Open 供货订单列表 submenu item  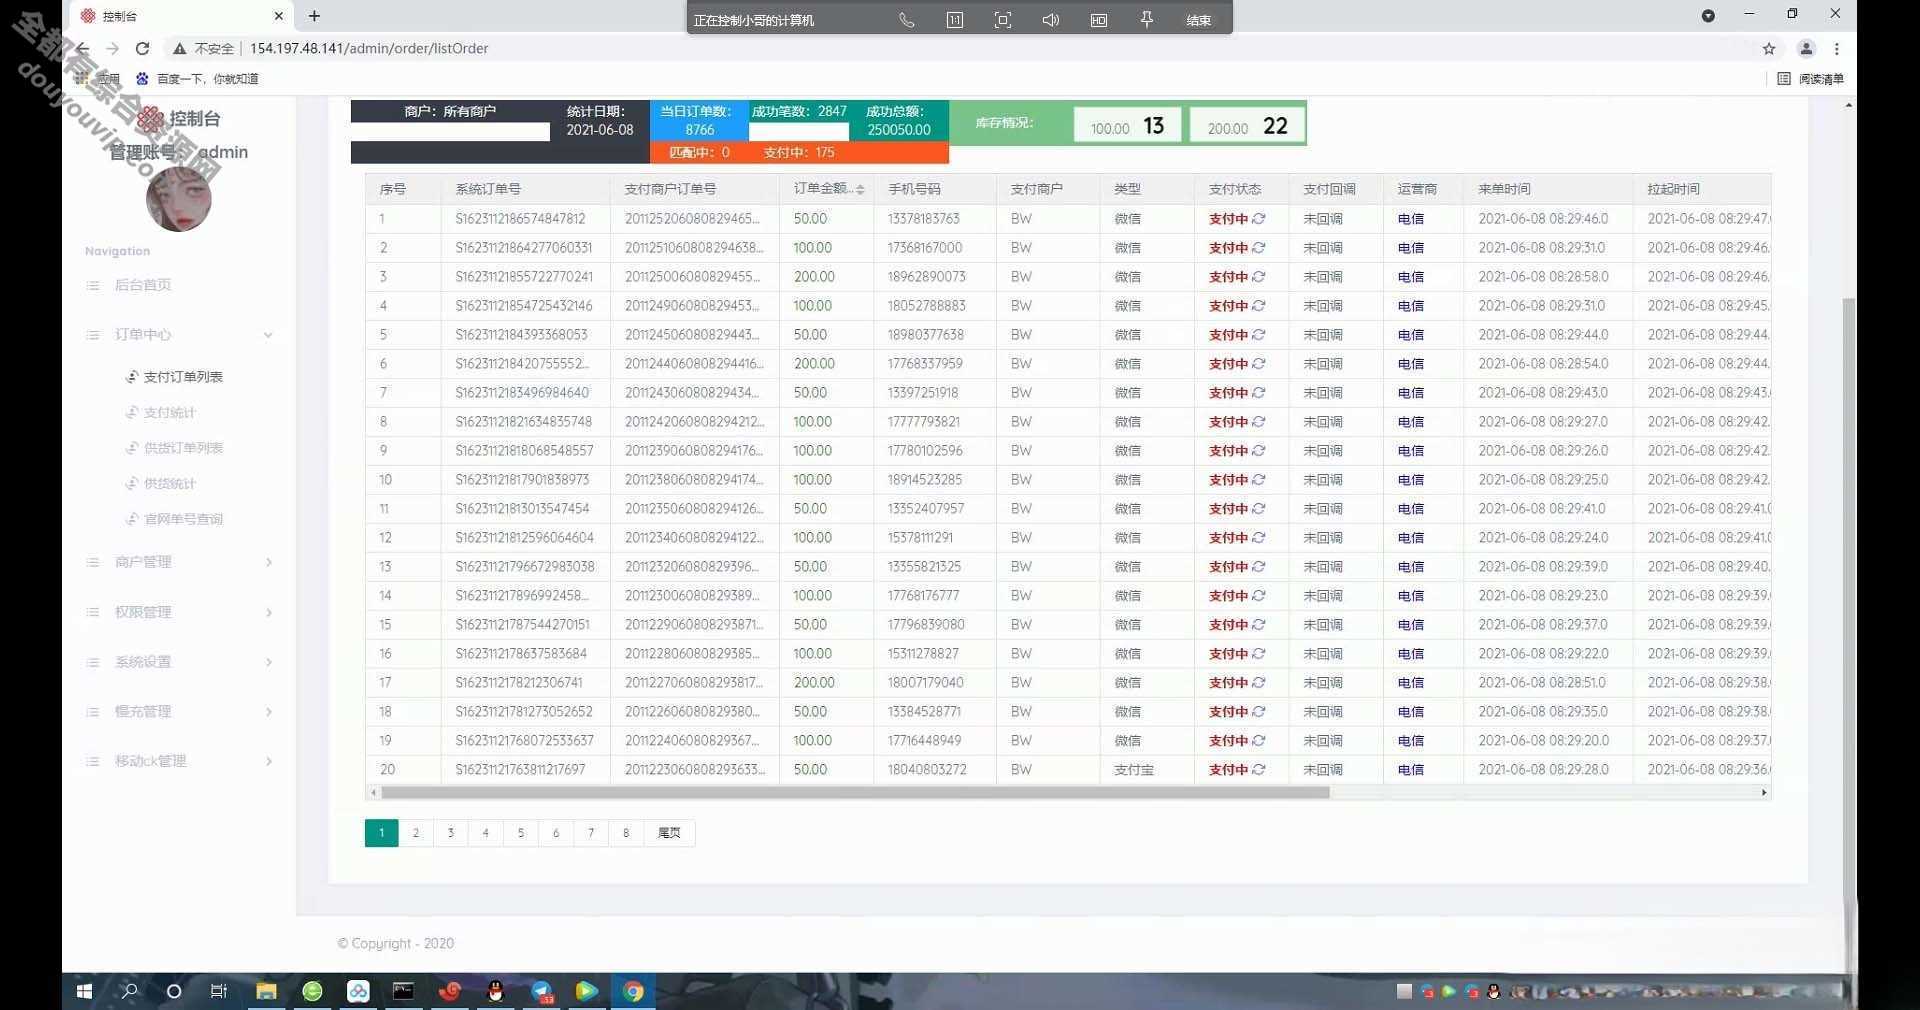point(183,448)
